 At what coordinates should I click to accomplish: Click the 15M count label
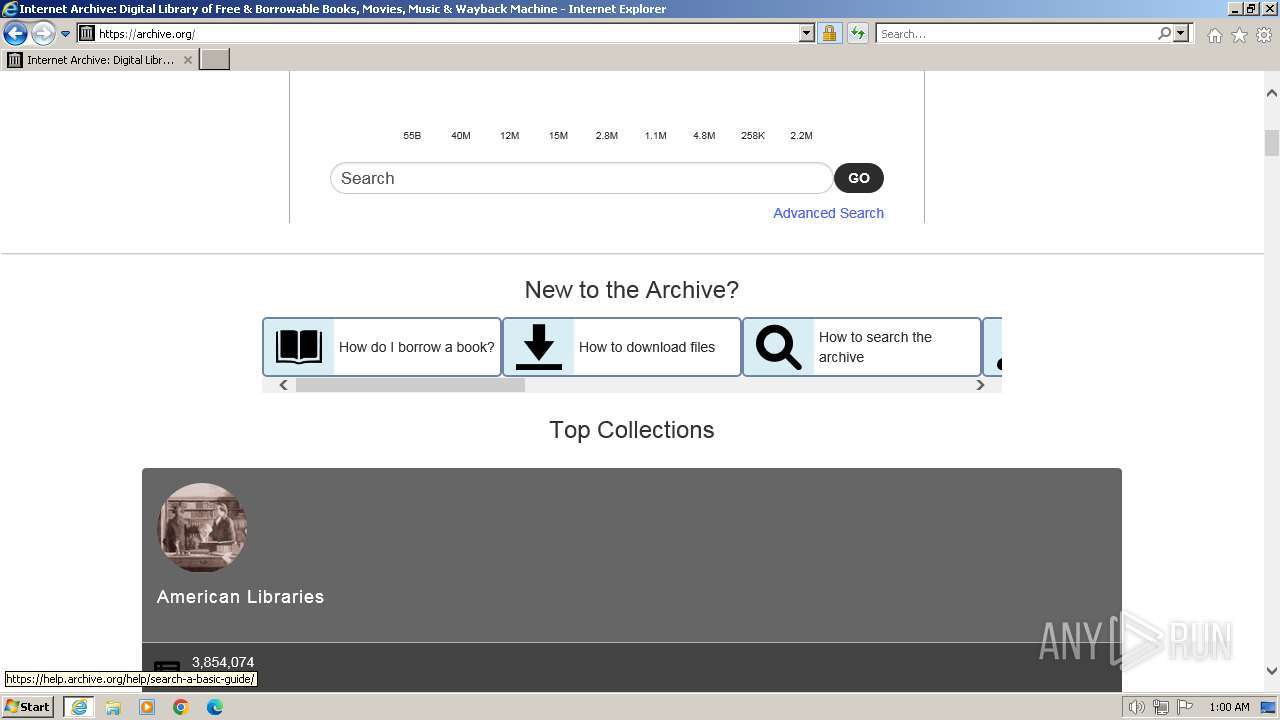coord(558,136)
